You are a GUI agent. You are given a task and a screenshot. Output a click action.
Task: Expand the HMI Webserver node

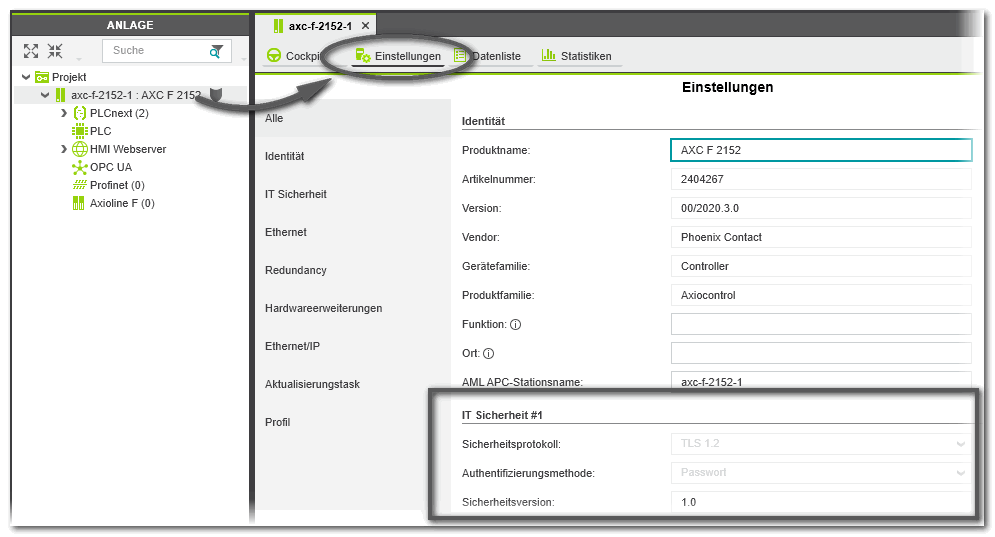point(63,149)
